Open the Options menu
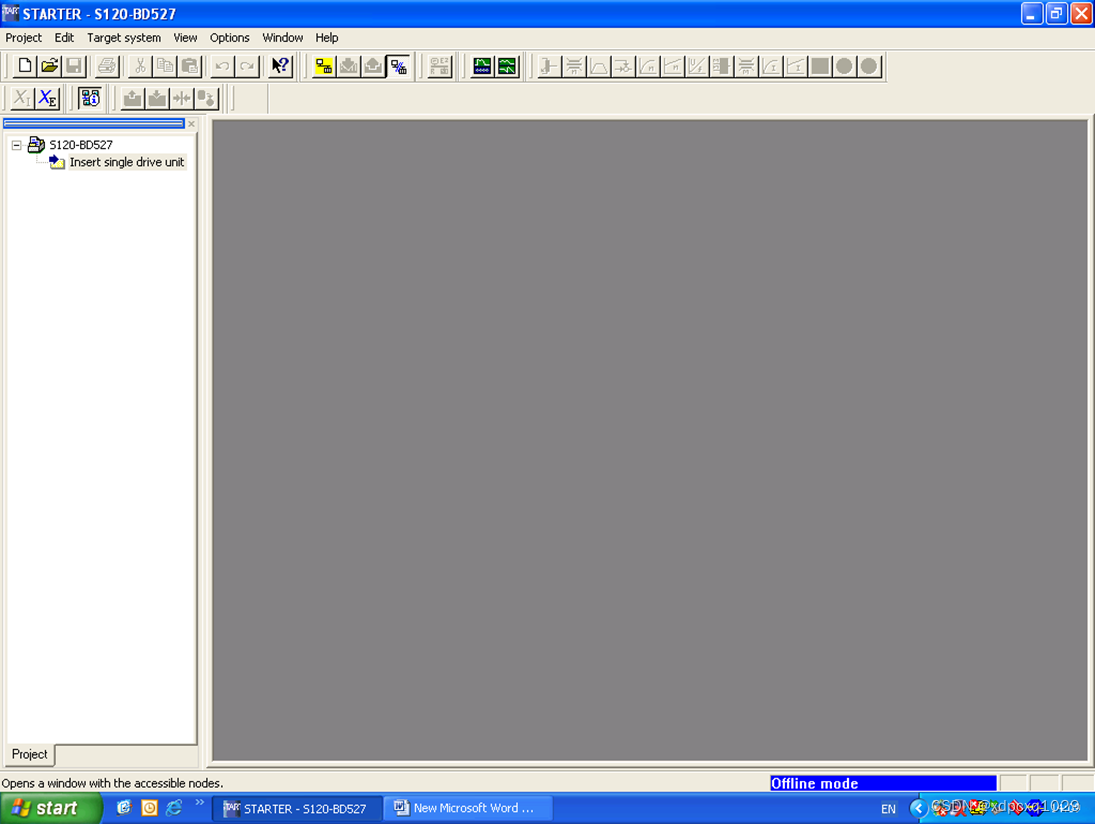Image resolution: width=1095 pixels, height=824 pixels. 230,38
